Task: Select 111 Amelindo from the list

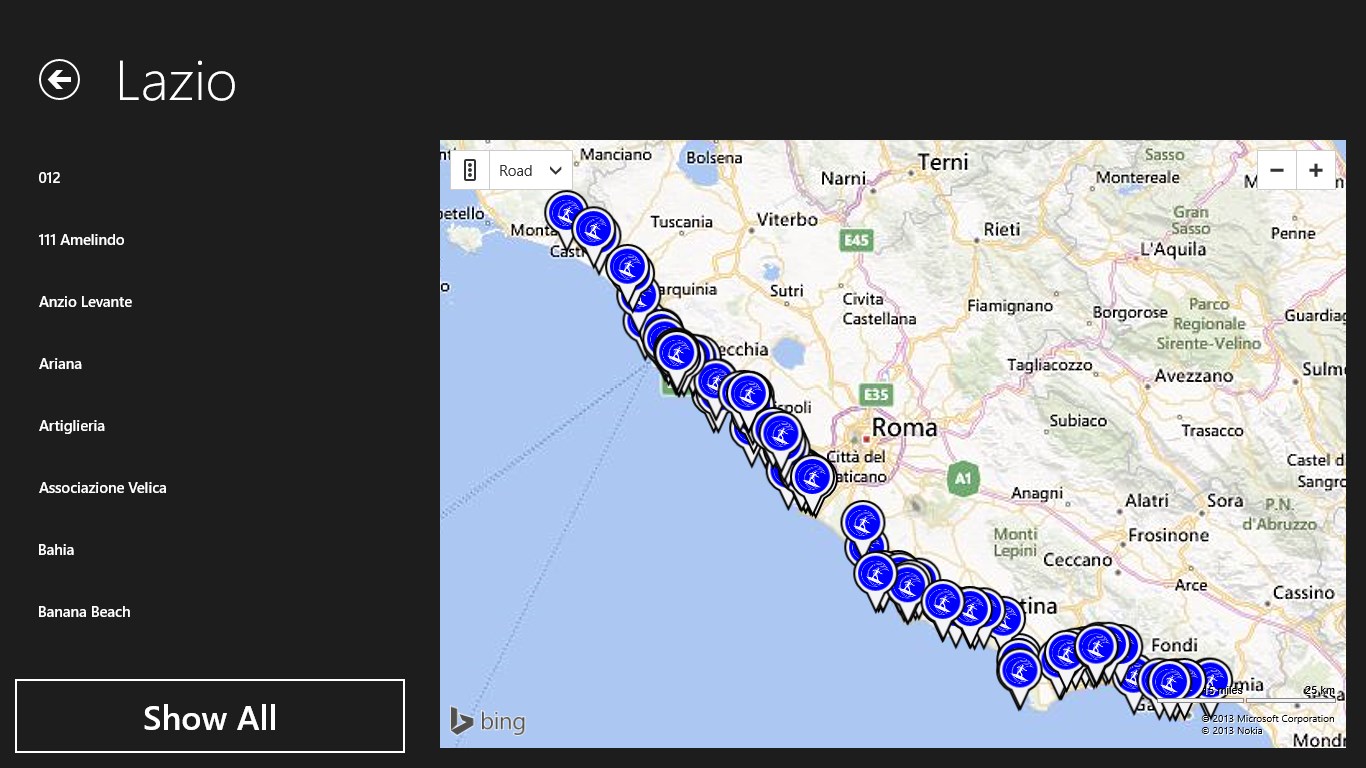Action: point(82,240)
